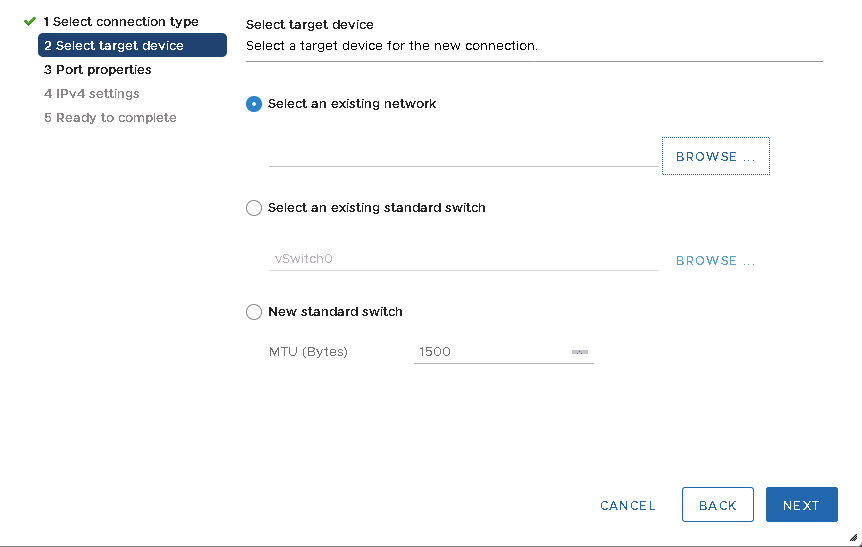Enable the 'Select an existing standard switch' option
Viewport: 862px width, 547px height.
(254, 208)
